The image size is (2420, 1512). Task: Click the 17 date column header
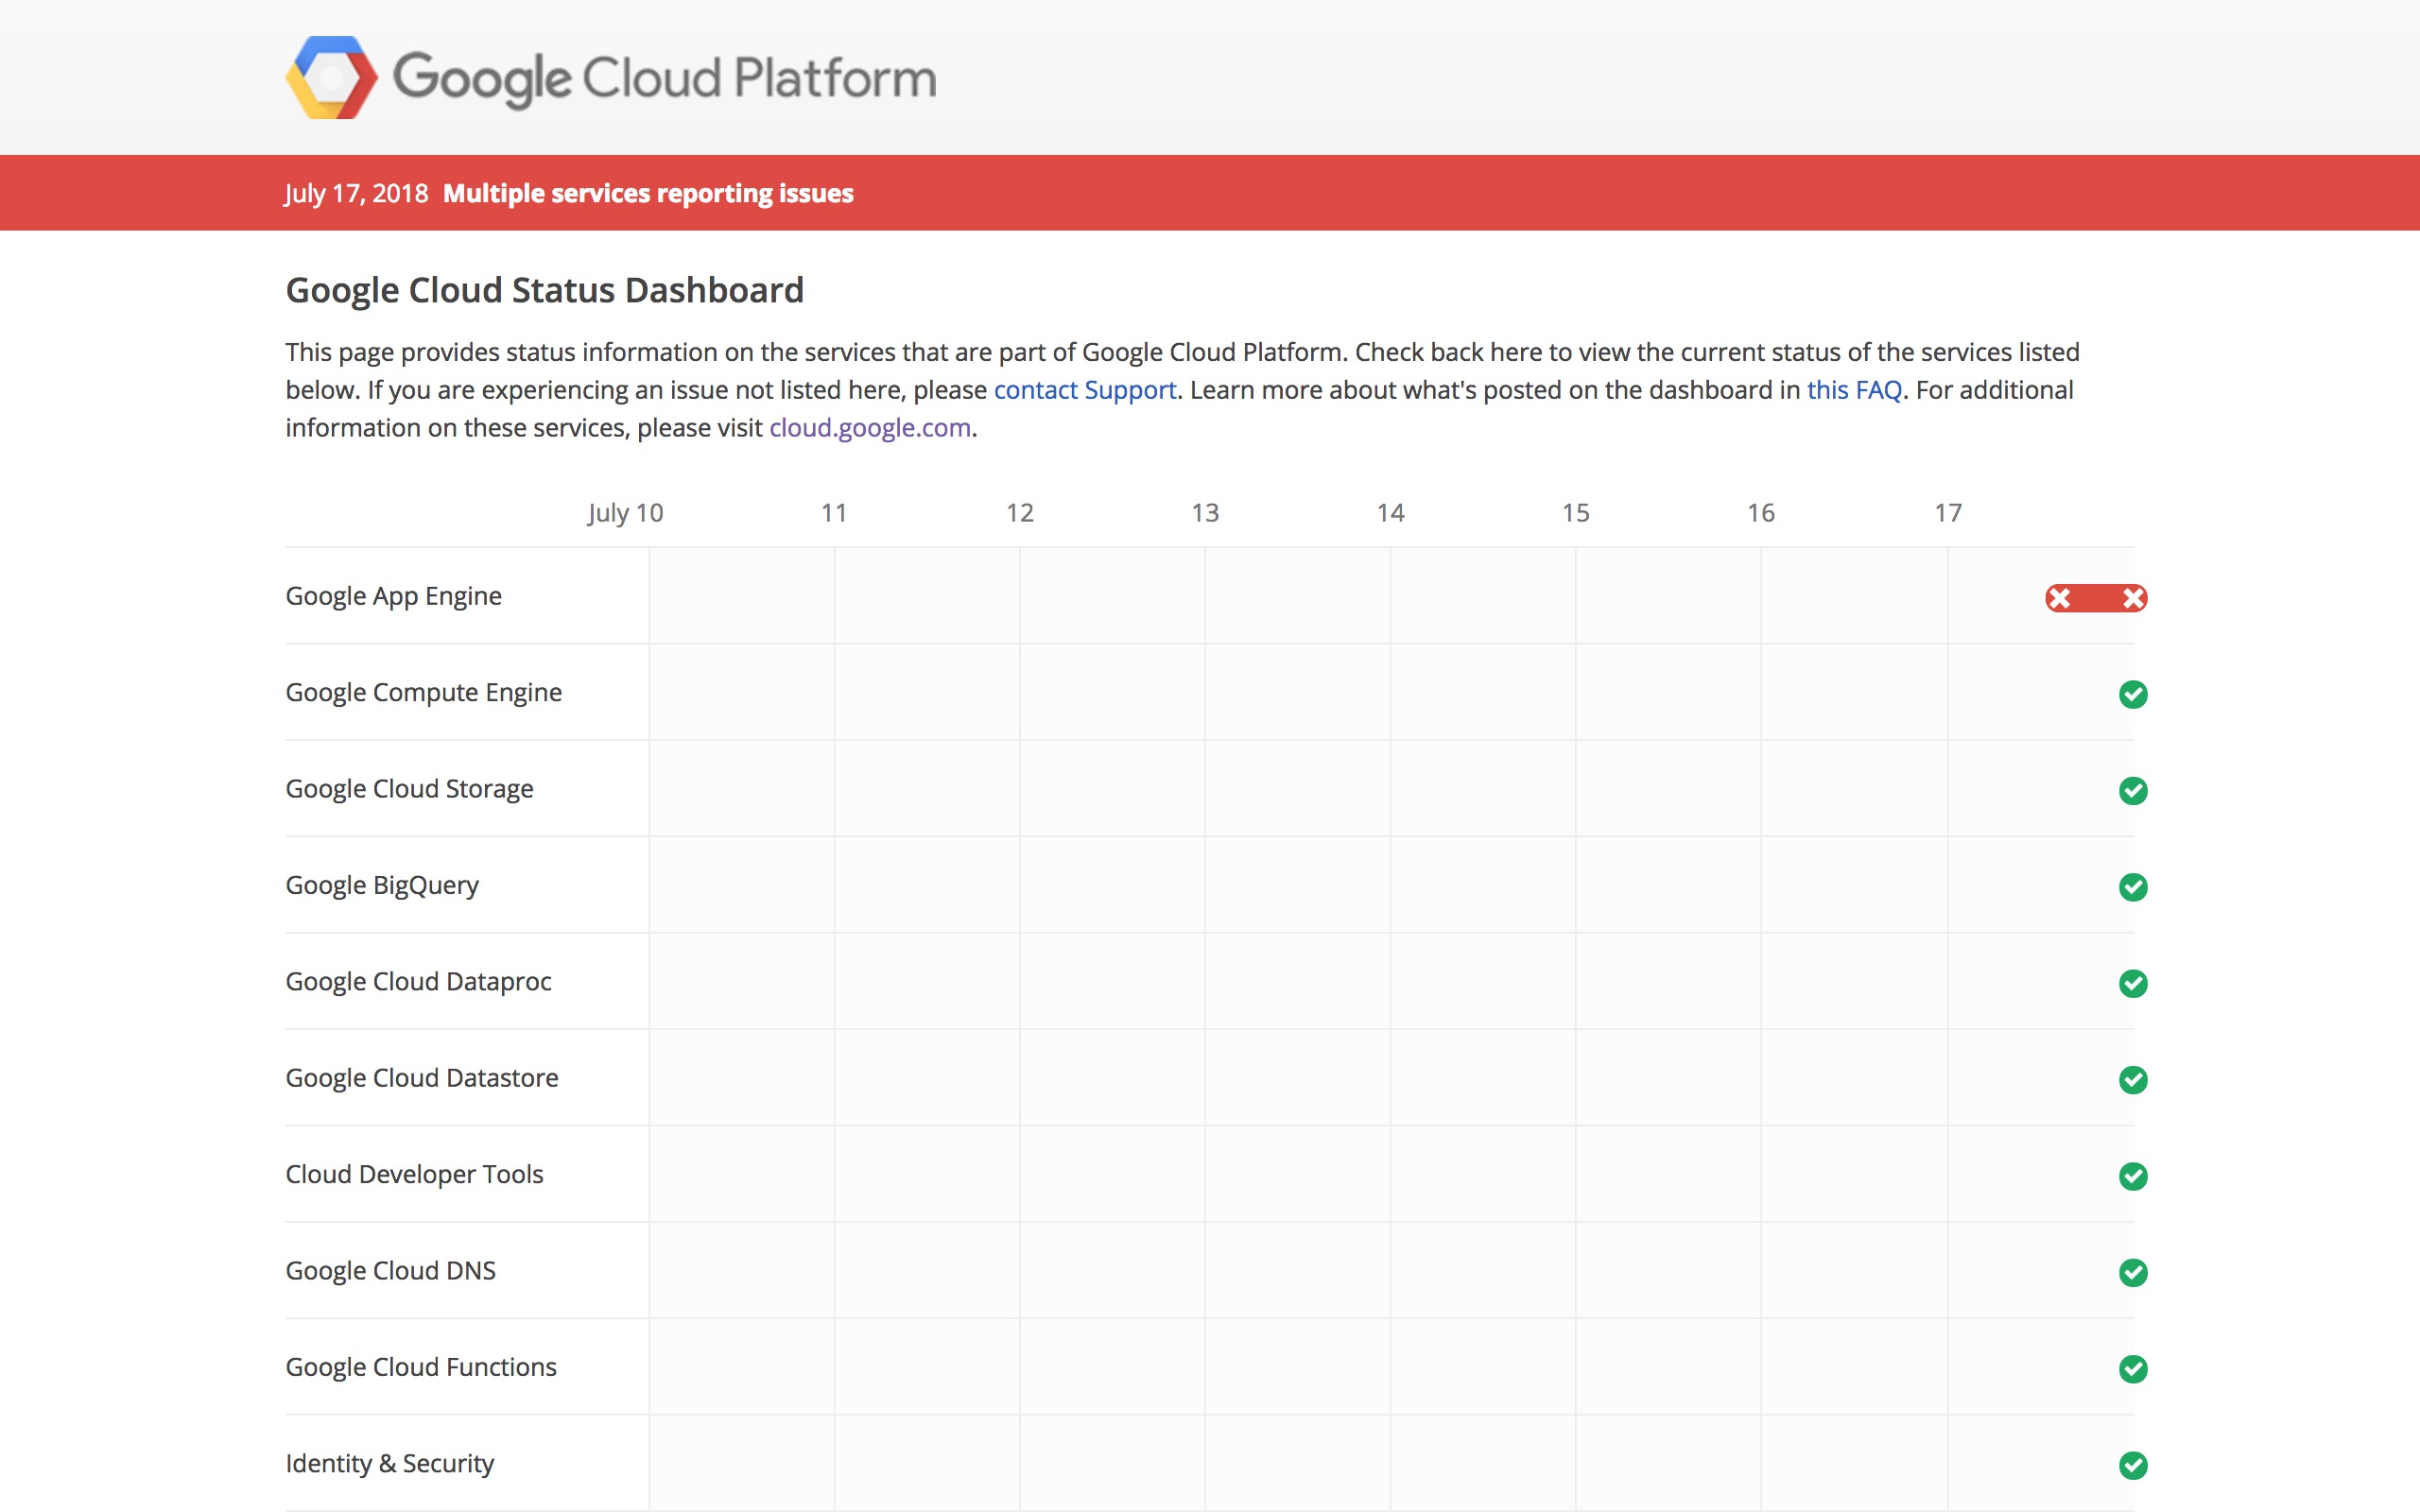click(1947, 513)
